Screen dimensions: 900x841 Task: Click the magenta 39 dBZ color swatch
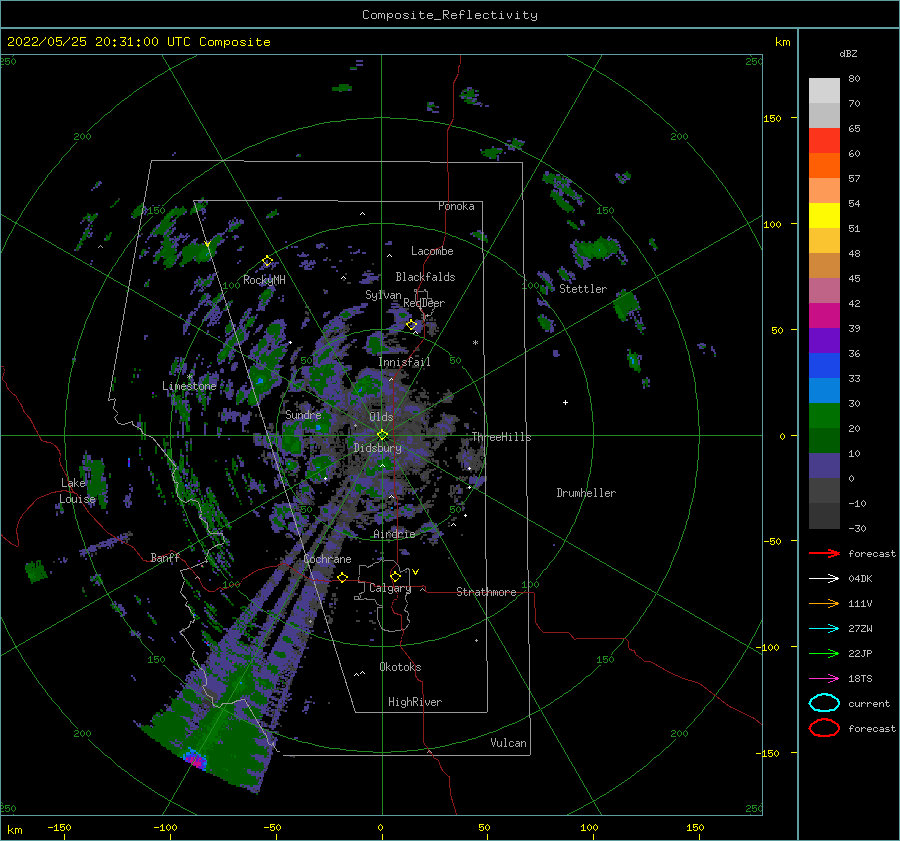(x=824, y=316)
